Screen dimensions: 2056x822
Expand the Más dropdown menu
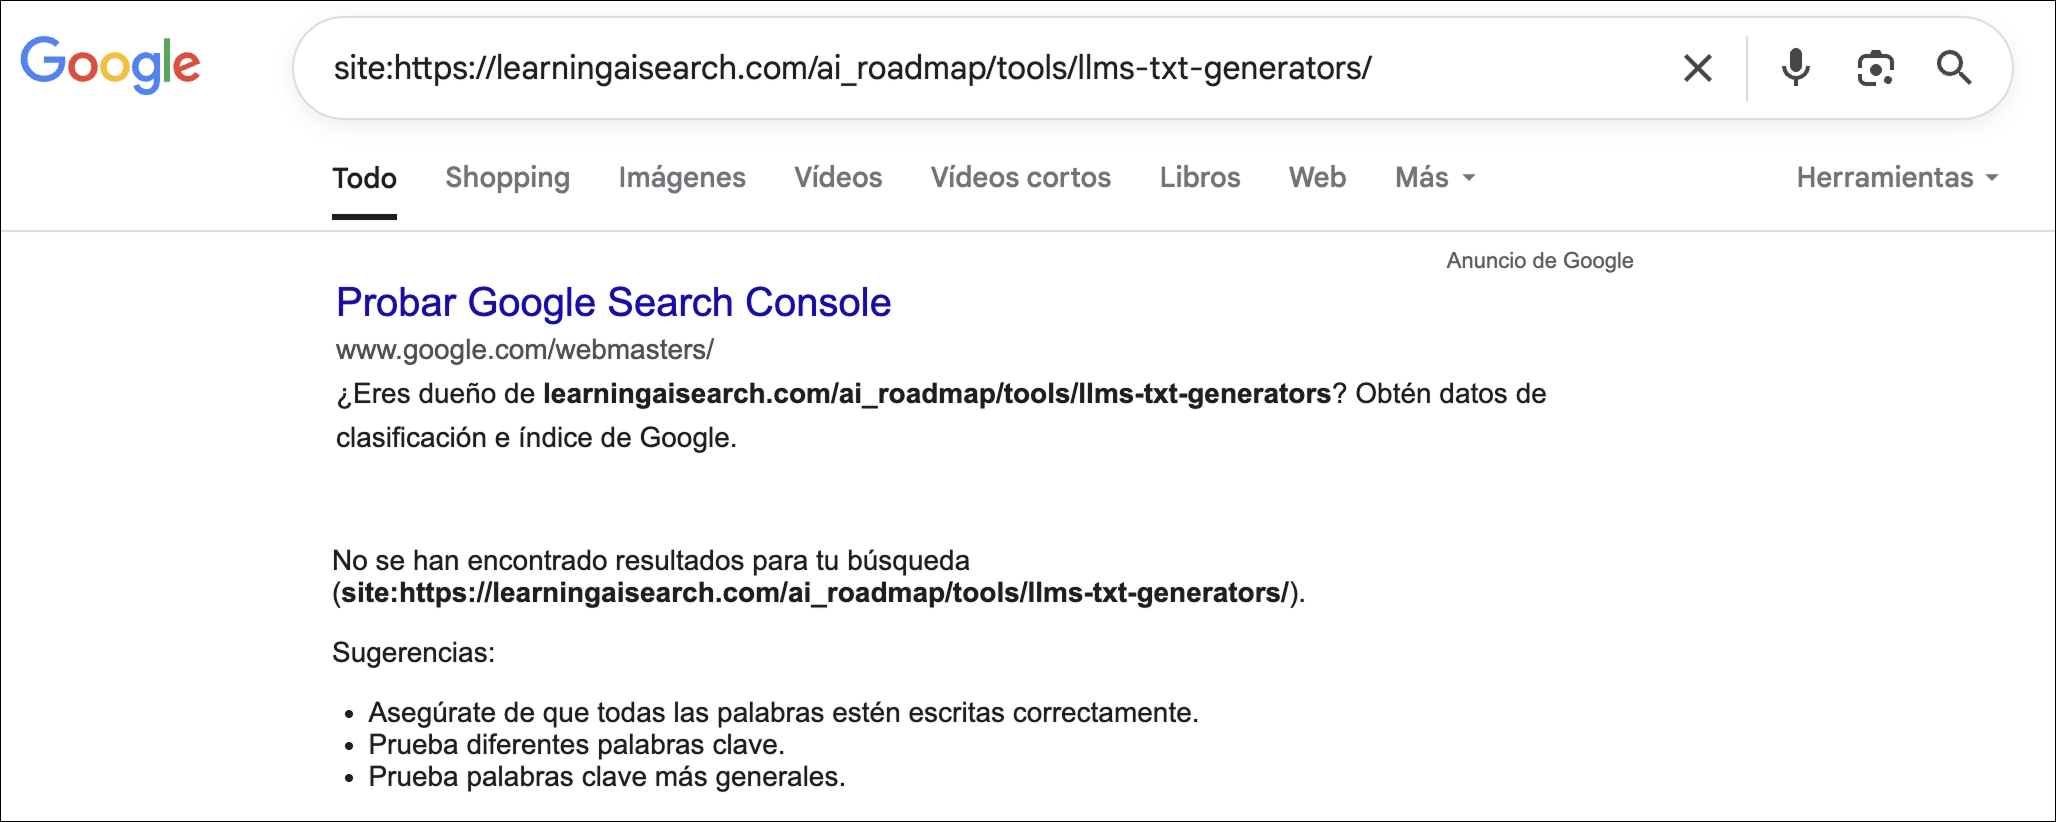(1435, 178)
